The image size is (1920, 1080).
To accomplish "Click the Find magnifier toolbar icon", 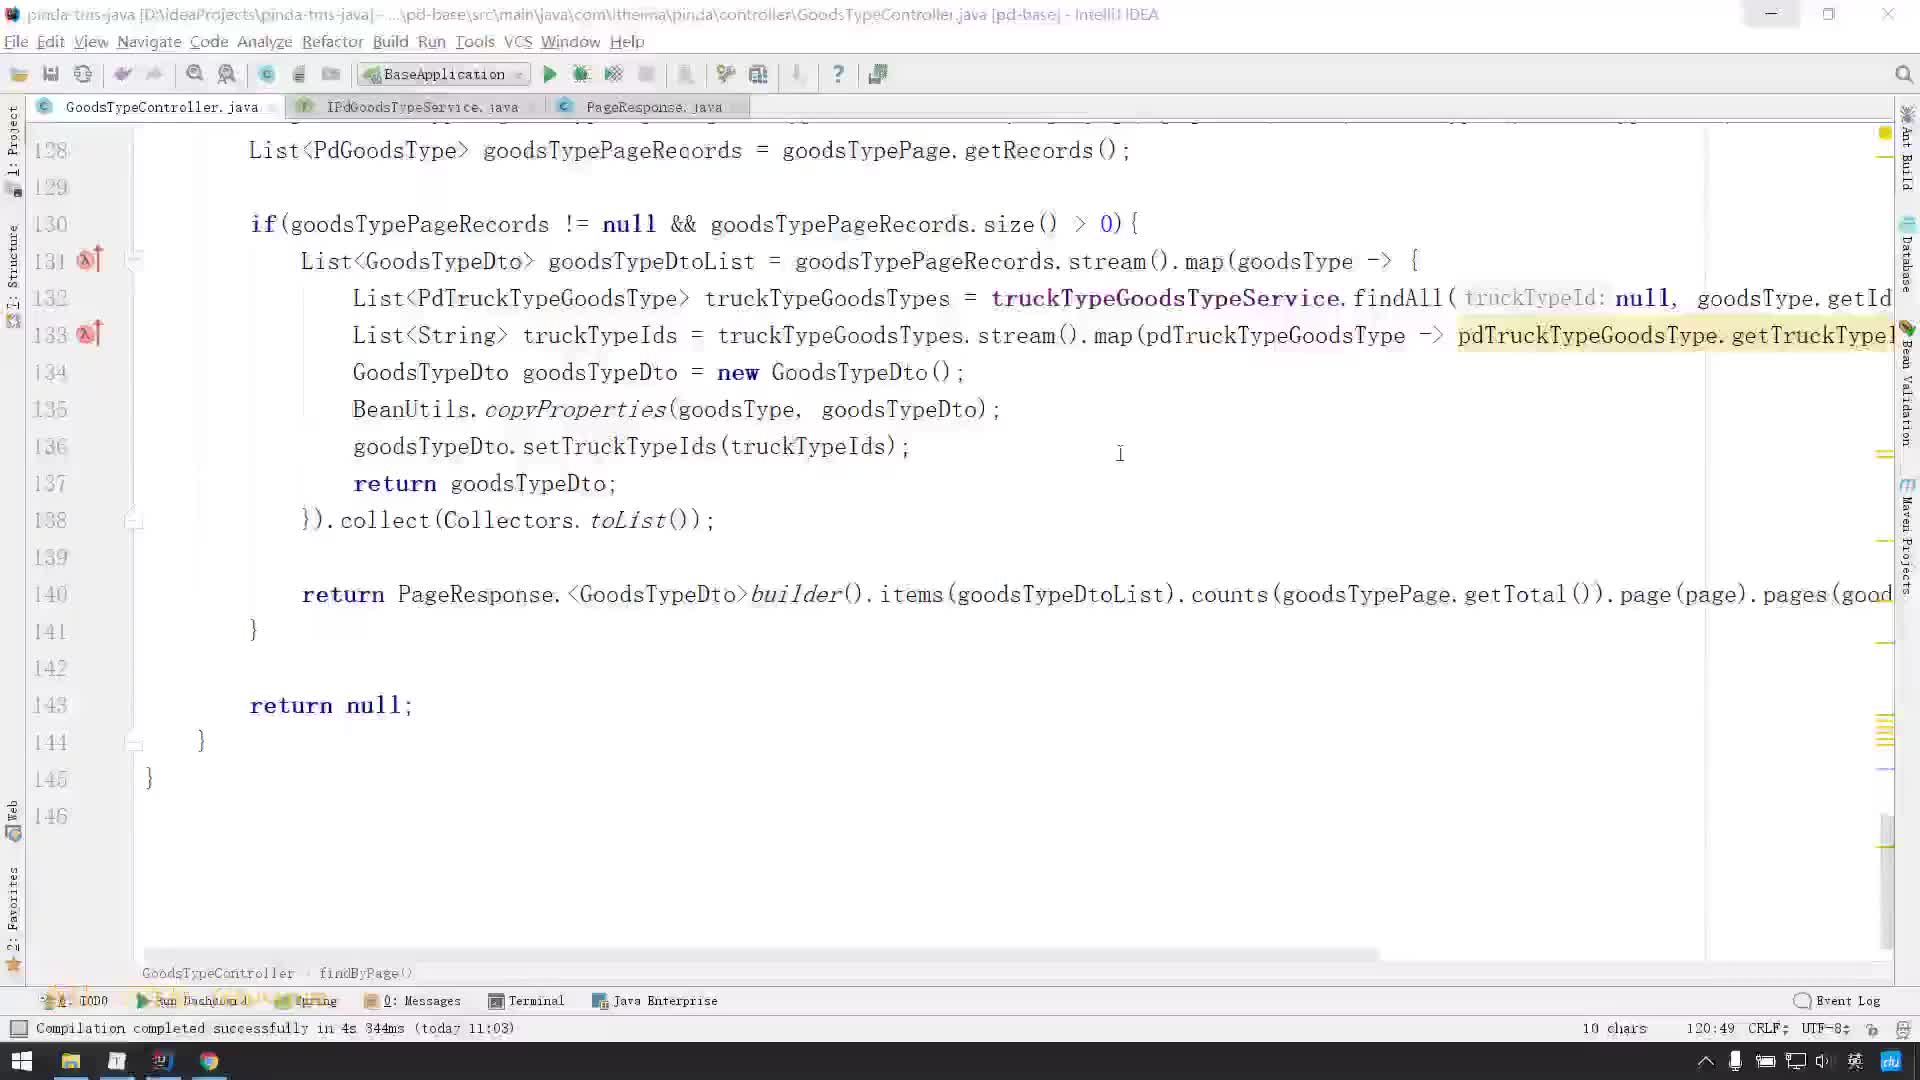I will [x=195, y=74].
